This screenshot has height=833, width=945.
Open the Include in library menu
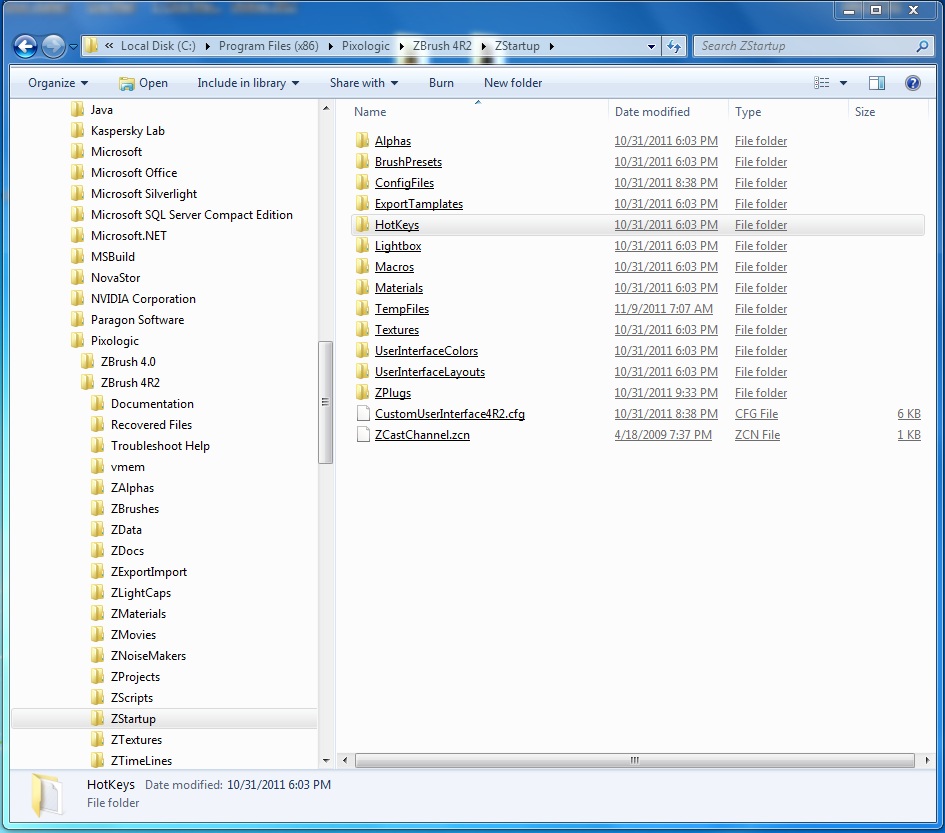pyautogui.click(x=248, y=83)
